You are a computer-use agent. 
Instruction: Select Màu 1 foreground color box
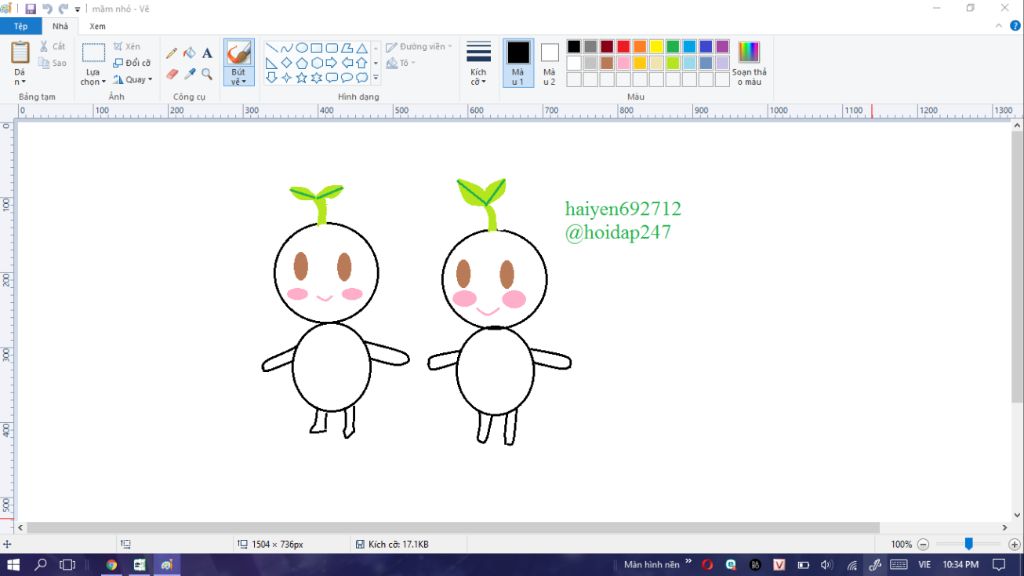coord(519,63)
